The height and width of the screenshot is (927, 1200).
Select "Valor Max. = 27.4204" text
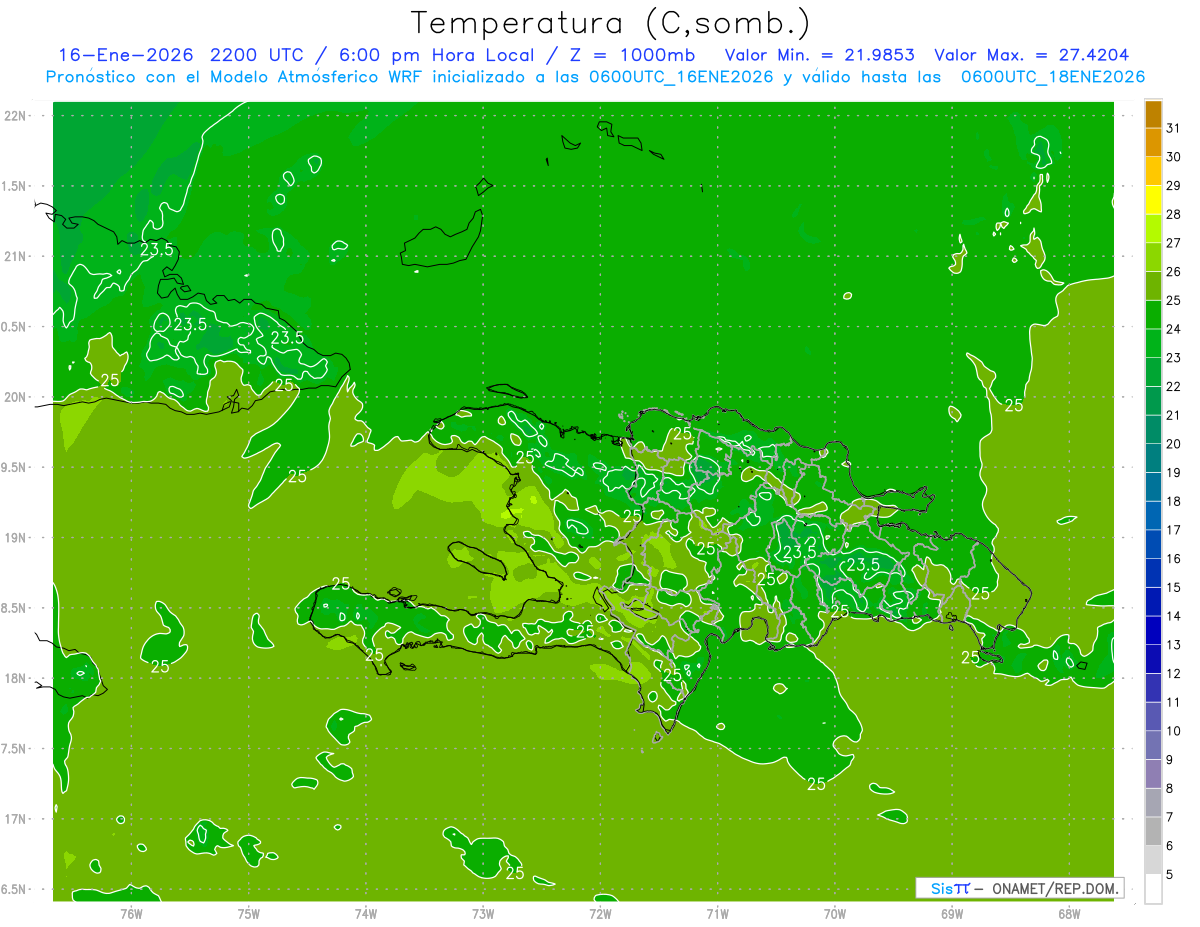1032,55
